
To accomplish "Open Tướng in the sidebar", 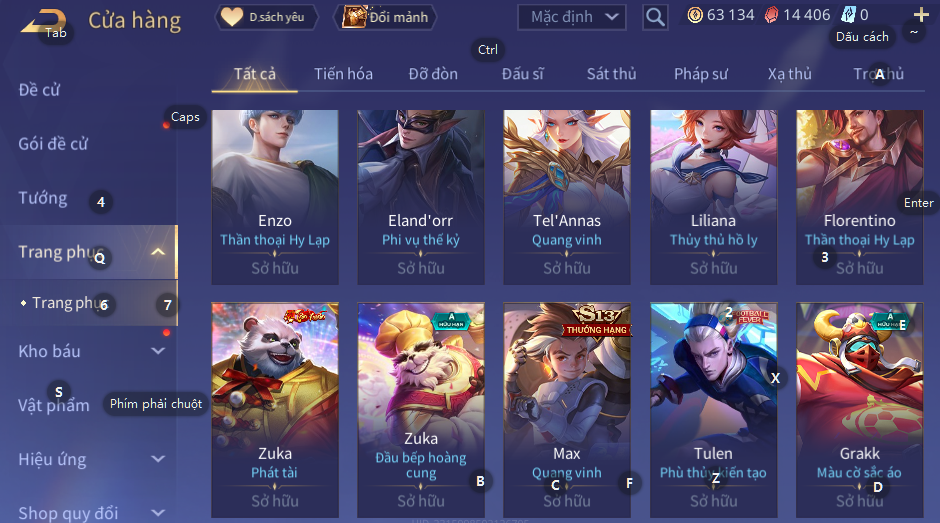I will (43, 198).
